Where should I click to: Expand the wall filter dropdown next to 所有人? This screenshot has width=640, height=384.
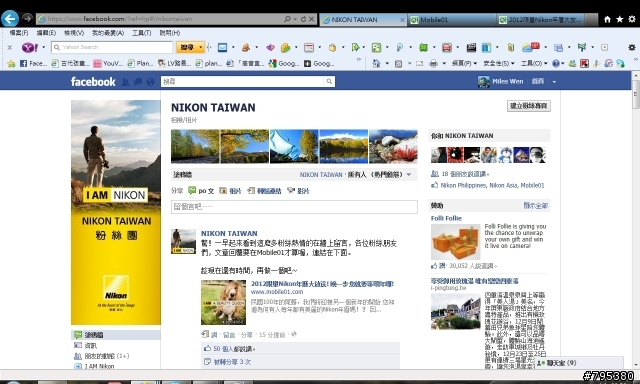pyautogui.click(x=409, y=175)
